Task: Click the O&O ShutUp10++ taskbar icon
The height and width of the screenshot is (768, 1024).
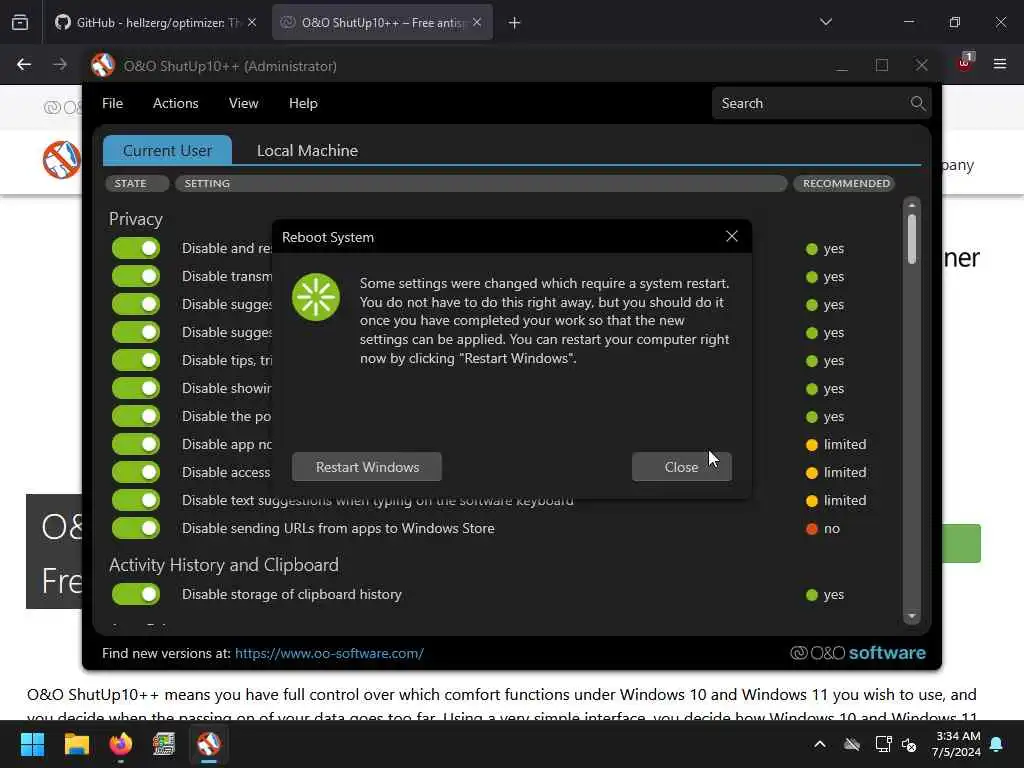Action: click(208, 744)
